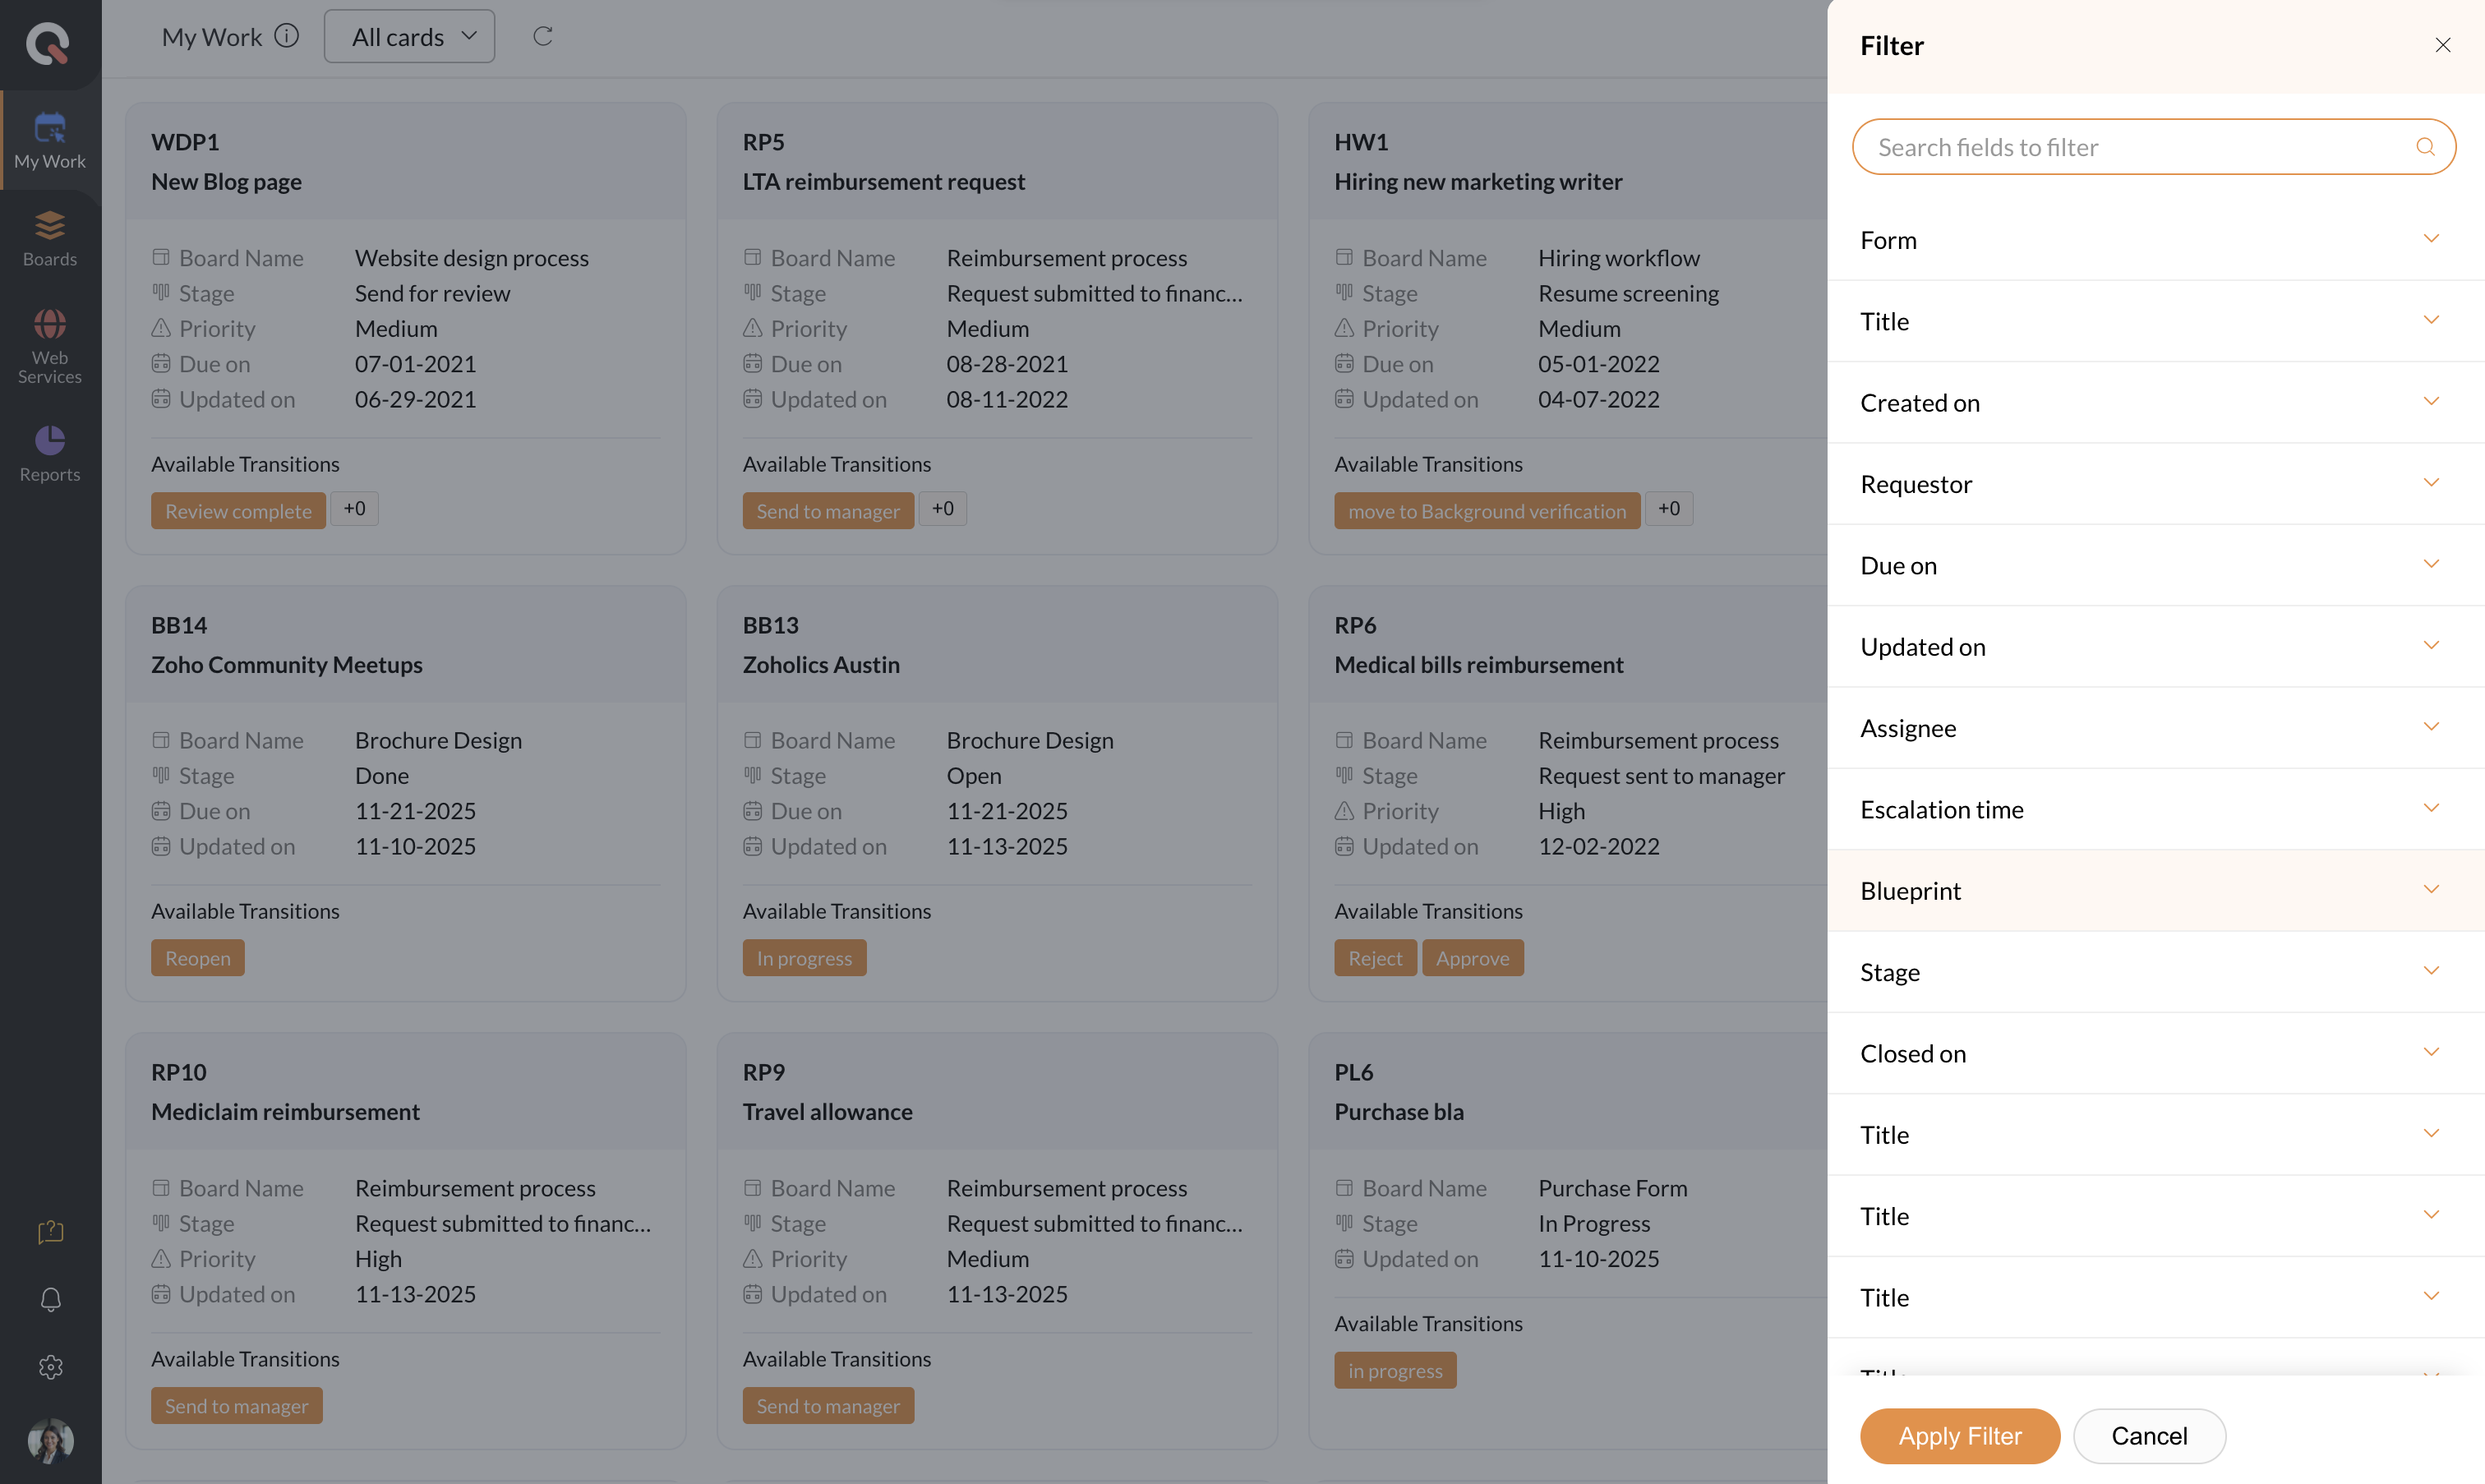Close the Filter panel

click(x=2442, y=45)
